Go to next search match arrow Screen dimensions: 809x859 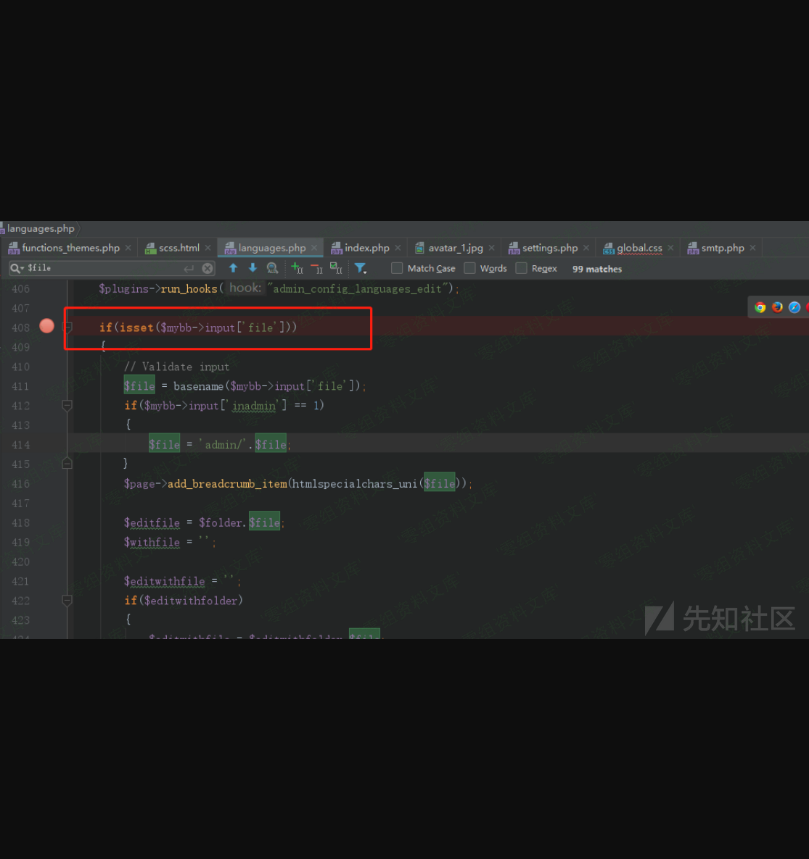pyautogui.click(x=252, y=268)
